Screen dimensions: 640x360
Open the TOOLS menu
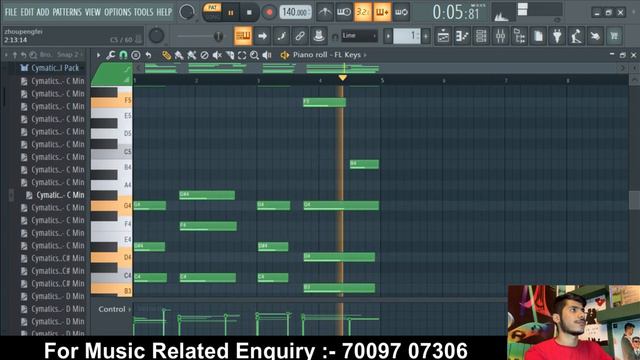144,12
